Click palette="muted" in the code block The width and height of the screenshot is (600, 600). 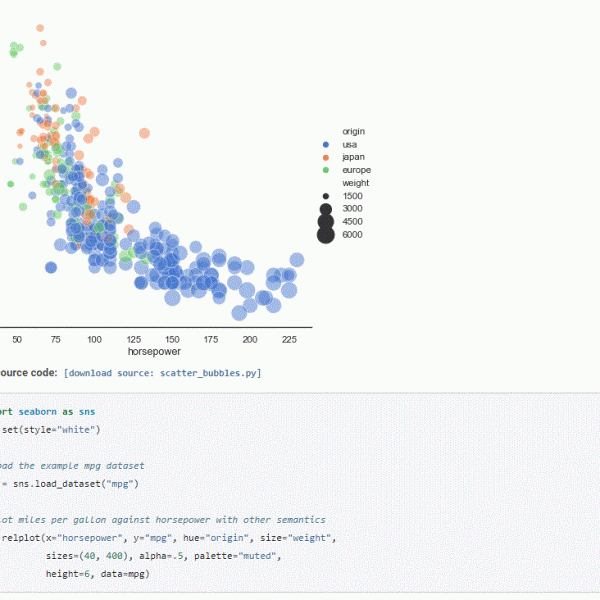click(237, 555)
